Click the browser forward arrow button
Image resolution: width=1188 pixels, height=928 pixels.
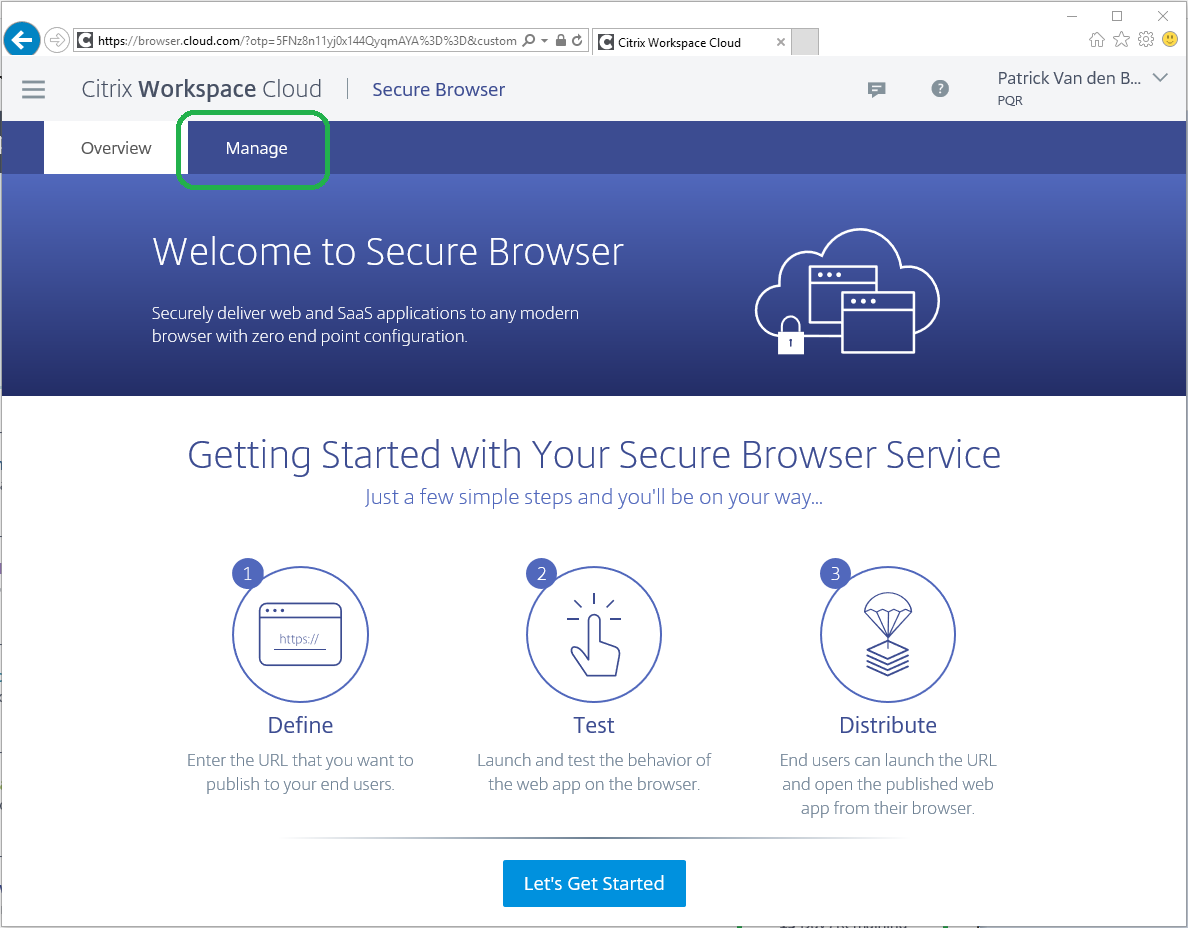[x=57, y=40]
